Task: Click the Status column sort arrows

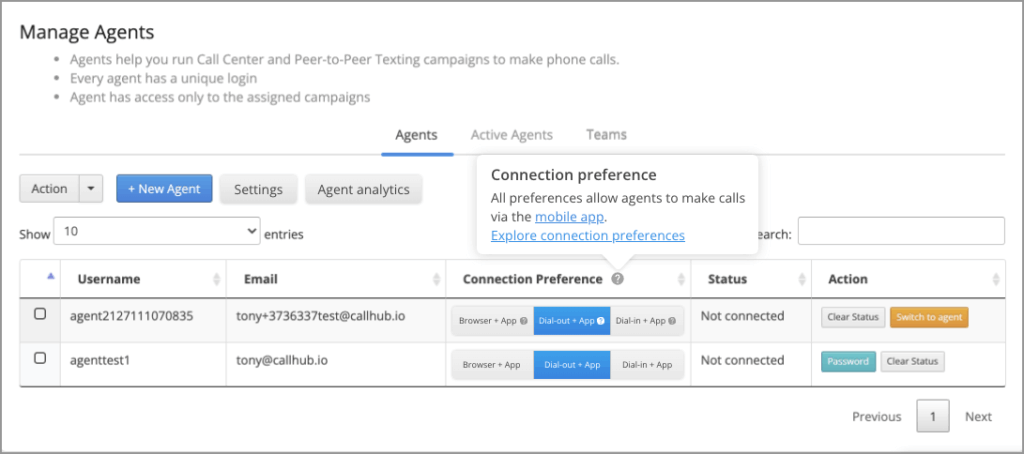Action: pos(802,279)
